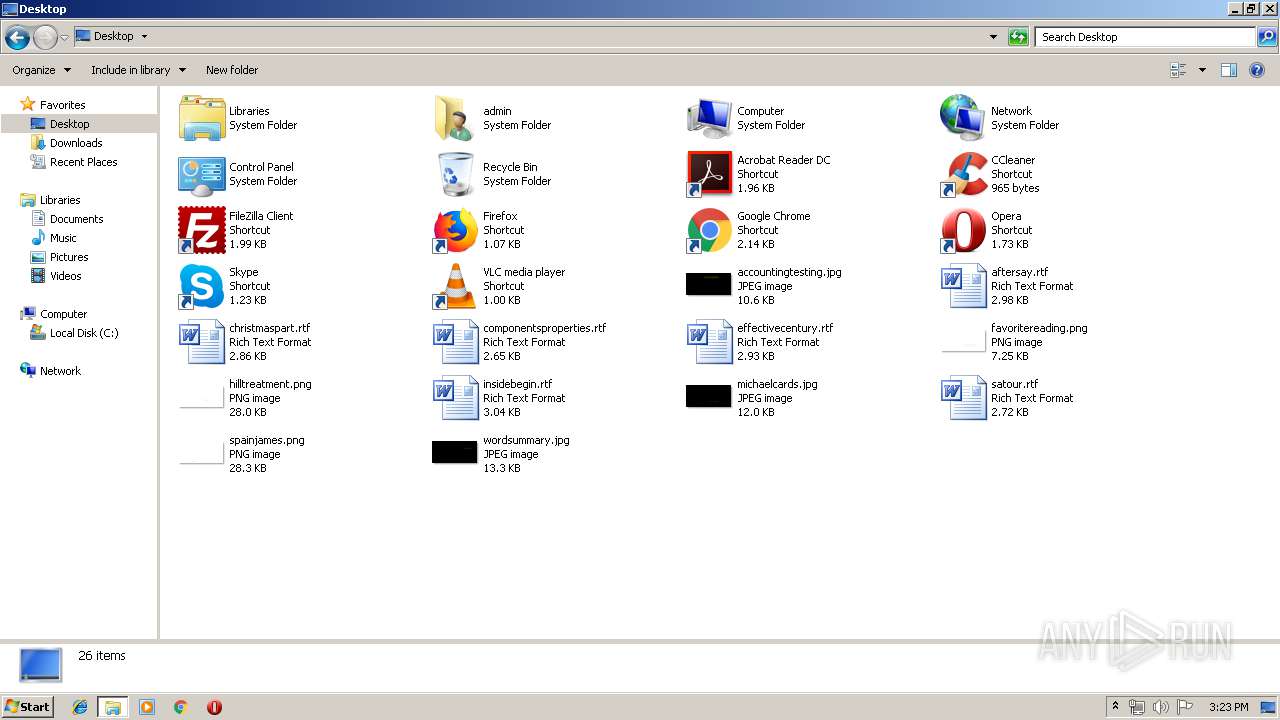1280x720 pixels.
Task: Select Network in the navigation pane
Action: [51, 371]
